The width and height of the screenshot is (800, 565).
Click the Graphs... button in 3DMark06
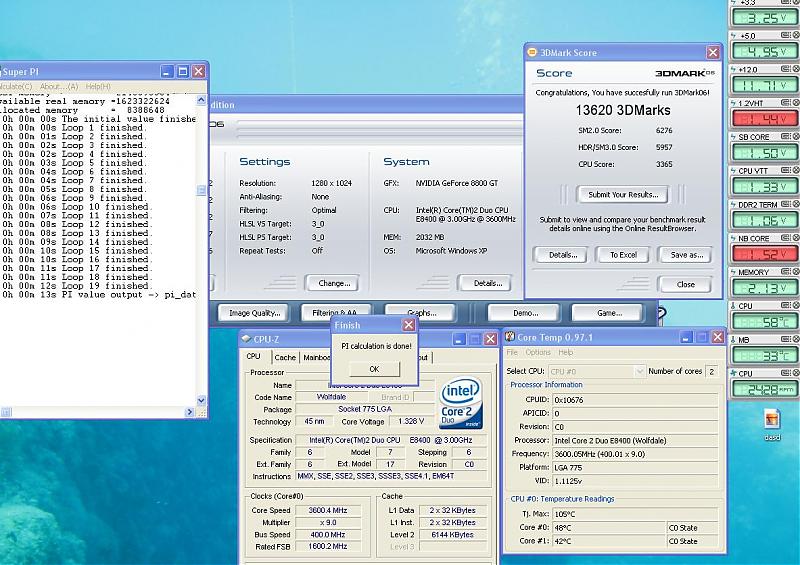tap(421, 313)
